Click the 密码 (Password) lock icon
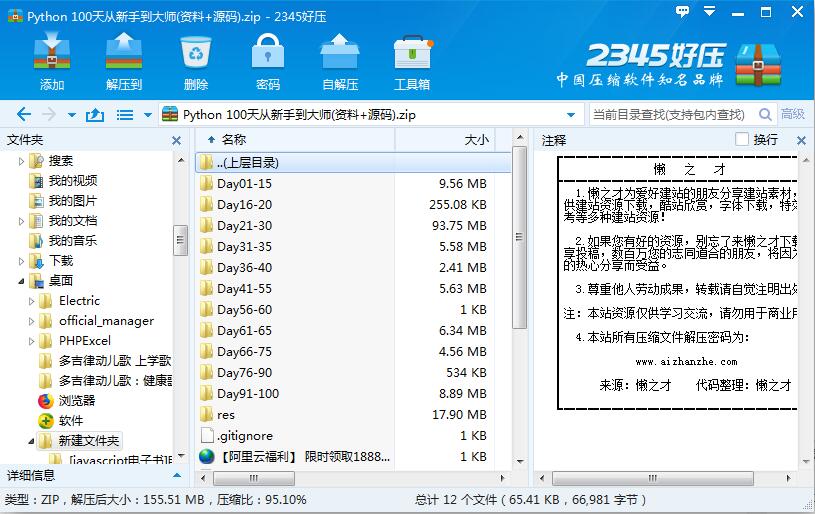This screenshot has width=815, height=514. pos(268,52)
